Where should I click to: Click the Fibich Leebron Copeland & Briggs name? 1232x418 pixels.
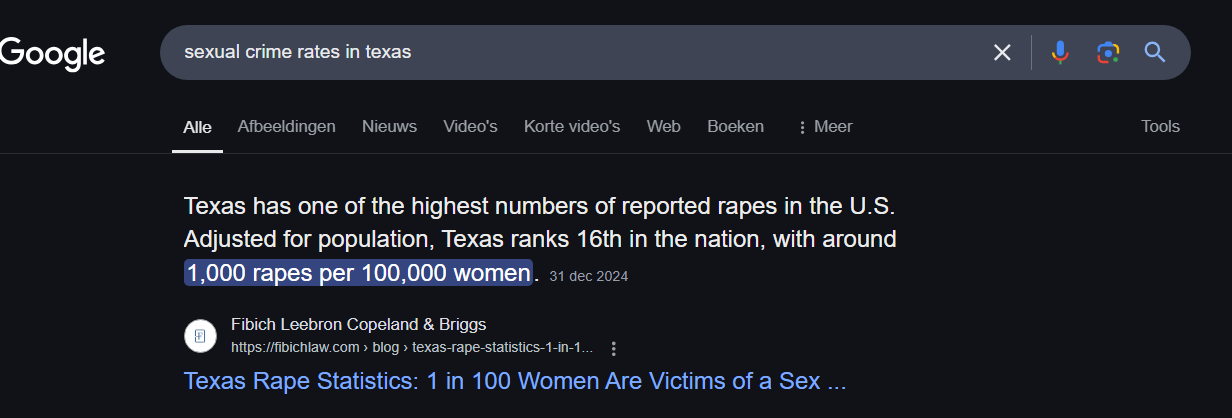pyautogui.click(x=359, y=324)
